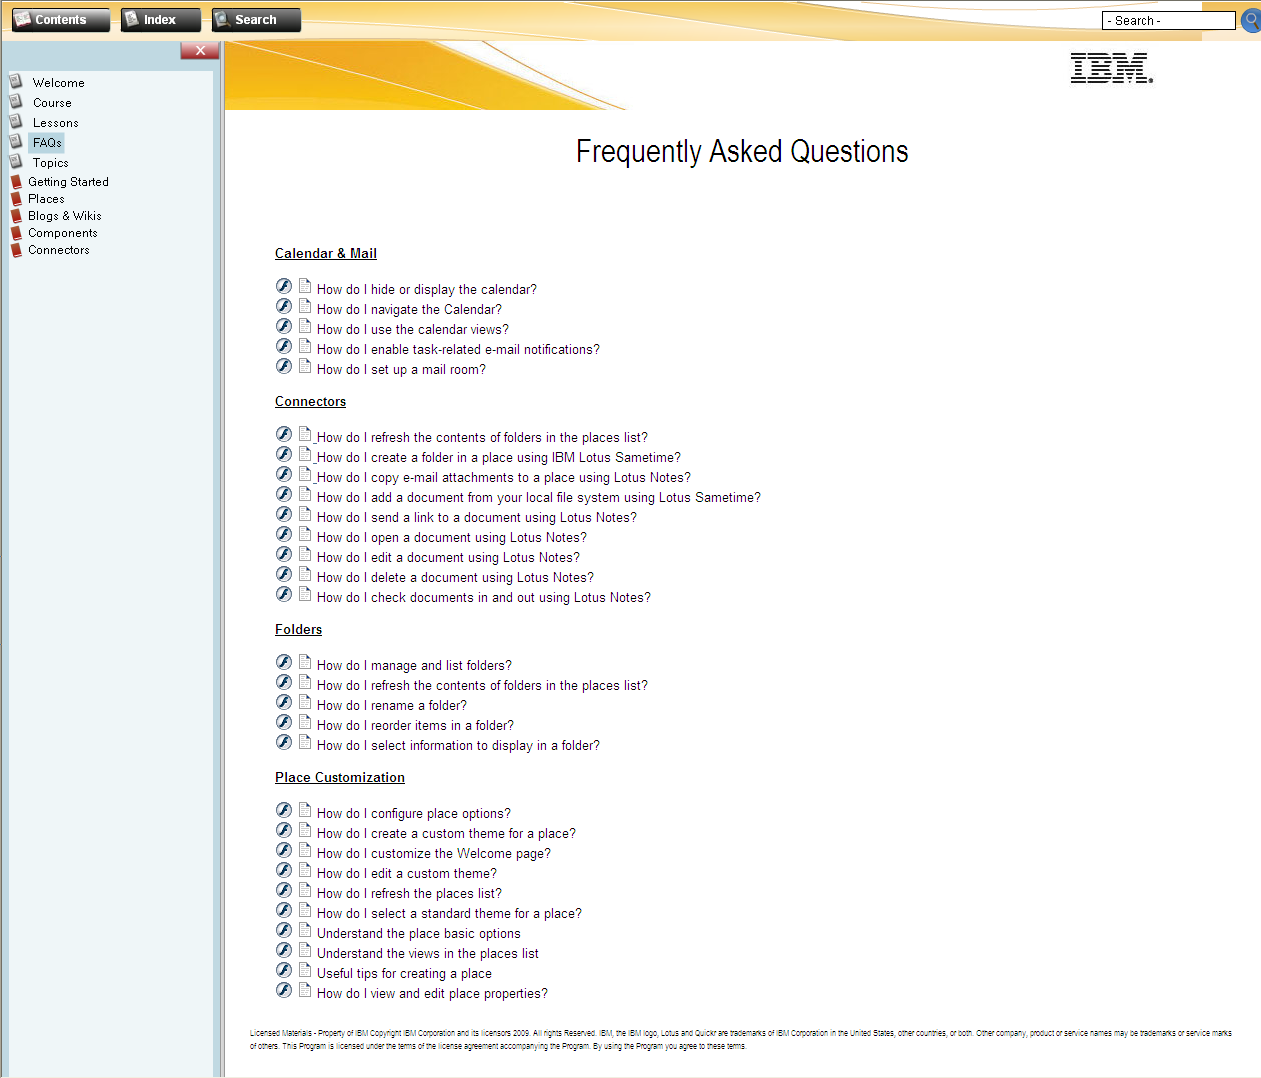Open 'How do I hide or display the calendar?'
Image resolution: width=1261 pixels, height=1078 pixels.
[x=427, y=290]
